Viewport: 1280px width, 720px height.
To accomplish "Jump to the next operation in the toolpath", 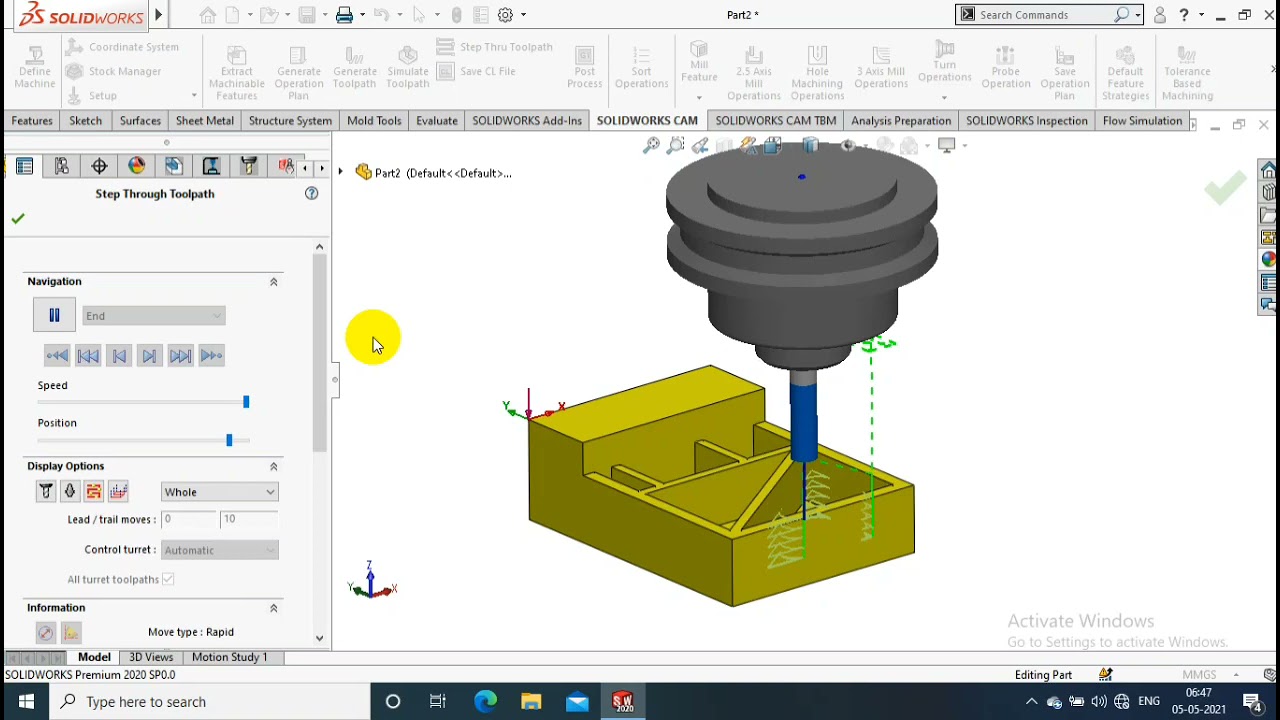I will [181, 356].
